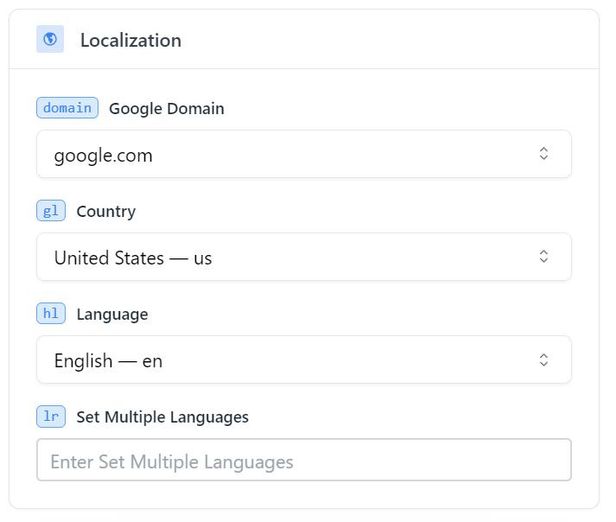This screenshot has height=522, width=616.
Task: Click the 'lr' parameter badge
Action: tap(51, 417)
